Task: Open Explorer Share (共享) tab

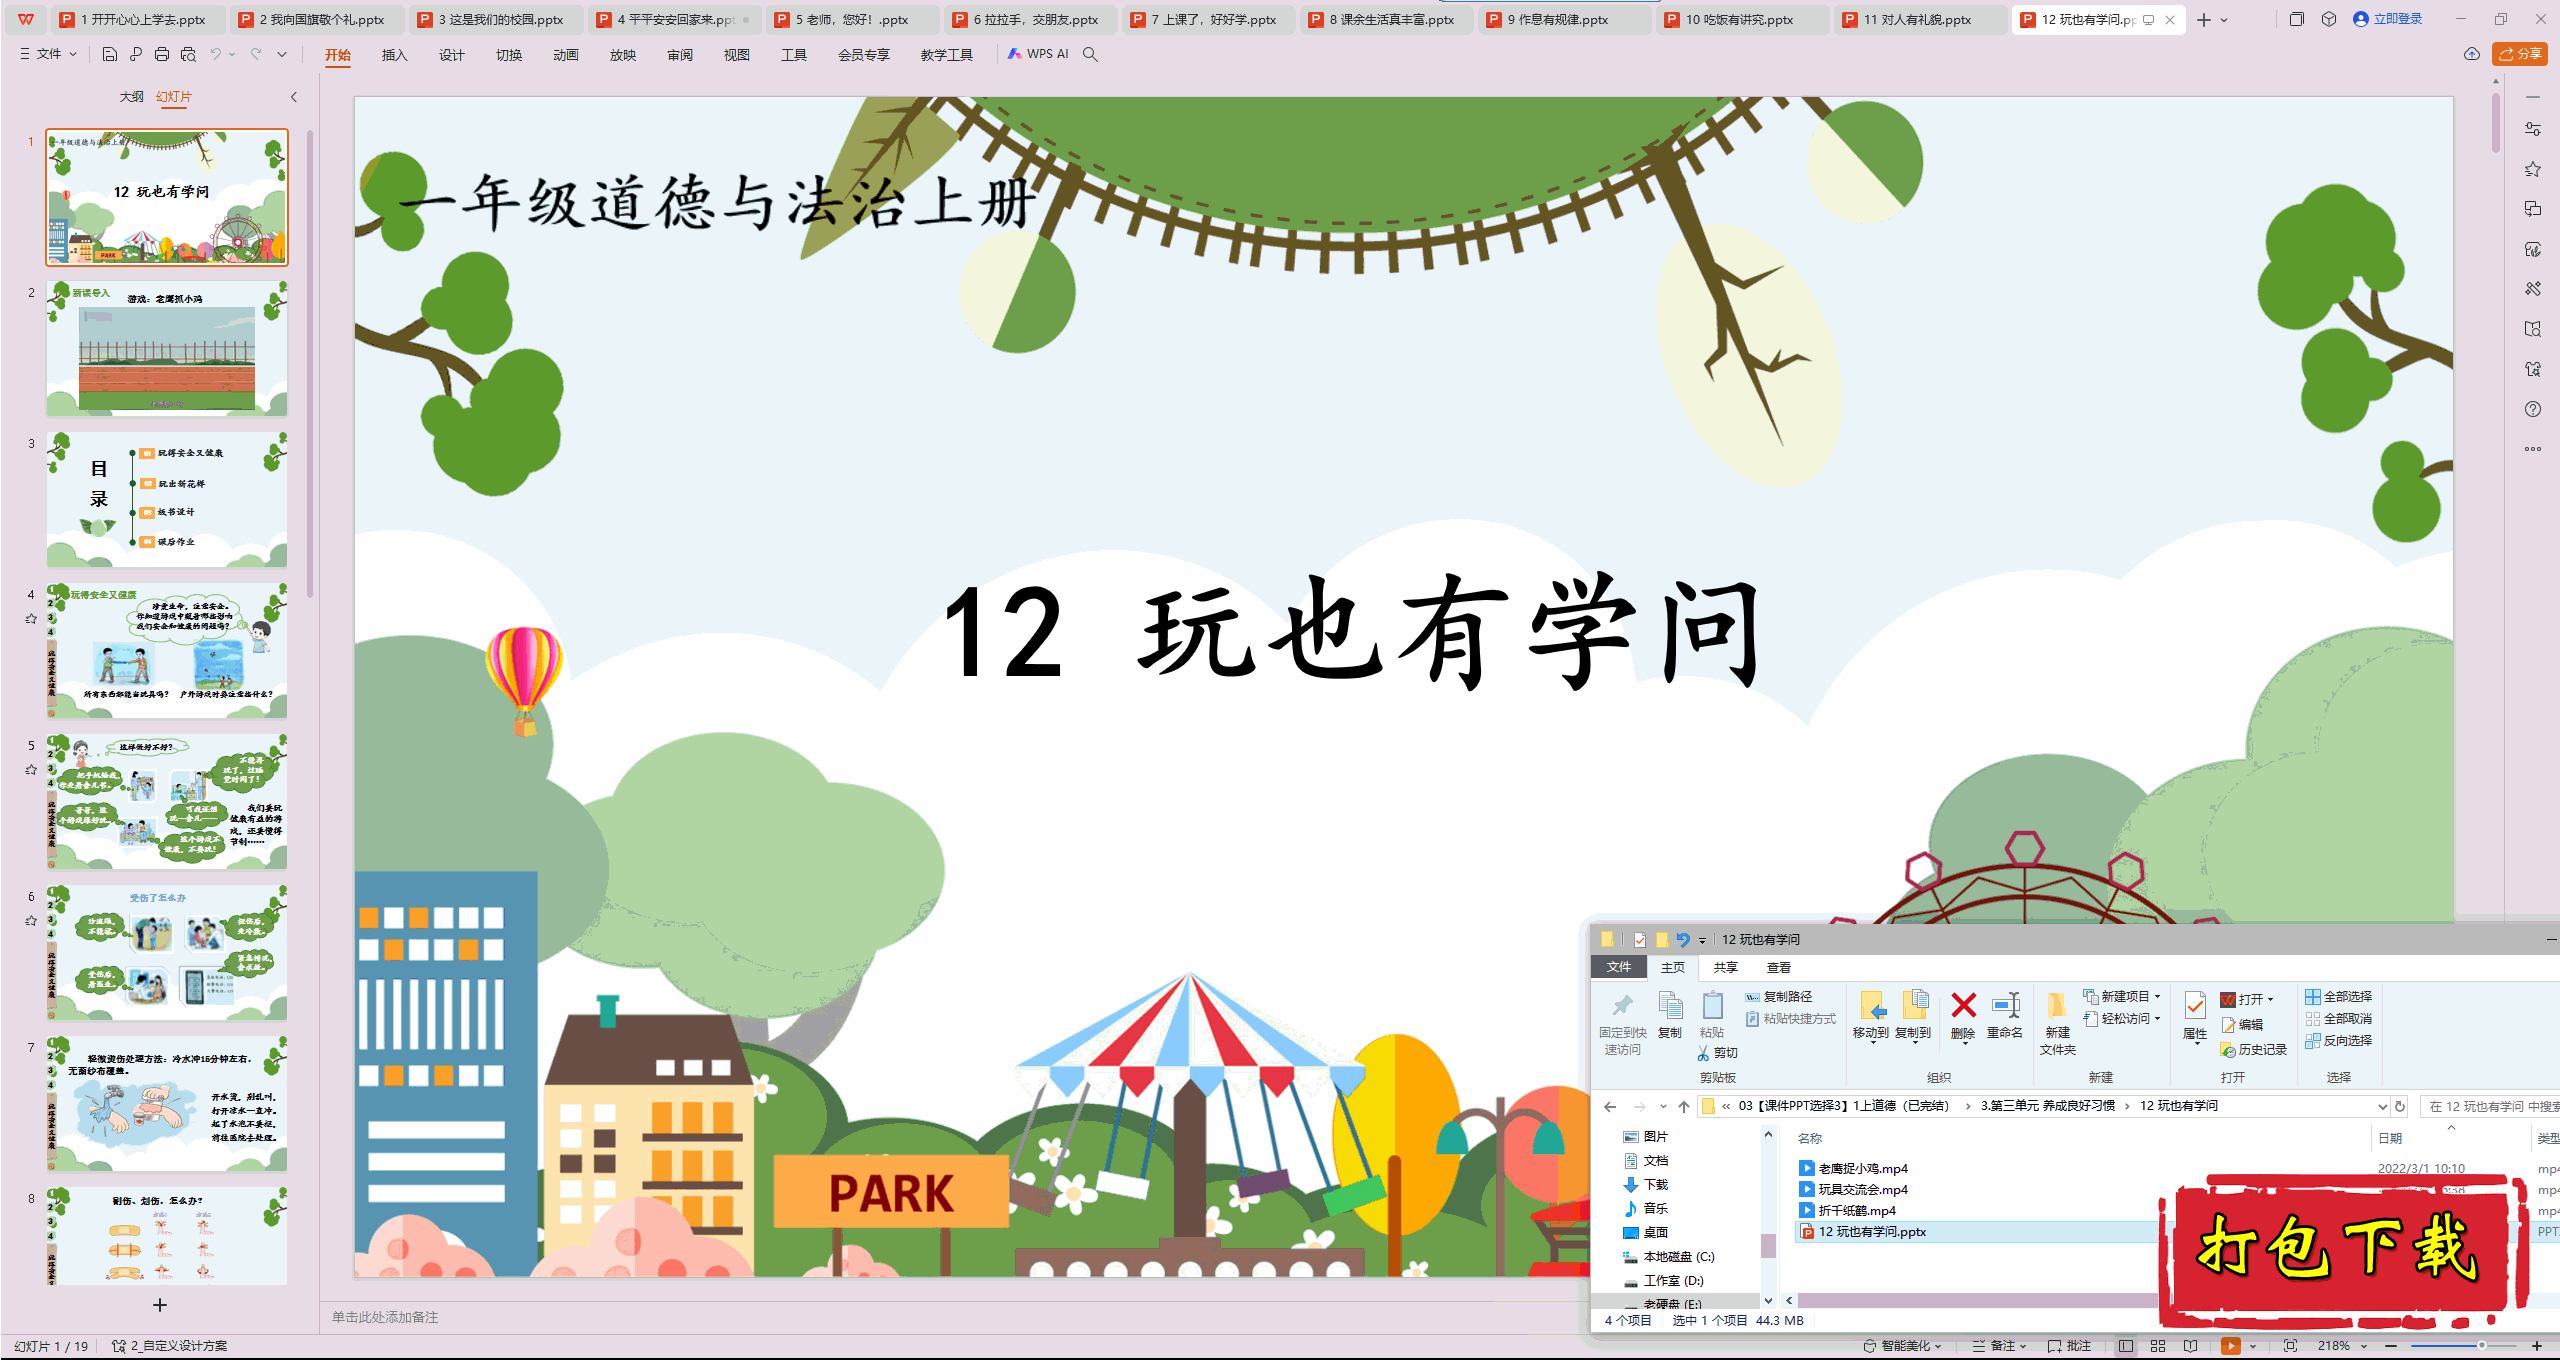Action: pyautogui.click(x=1725, y=968)
